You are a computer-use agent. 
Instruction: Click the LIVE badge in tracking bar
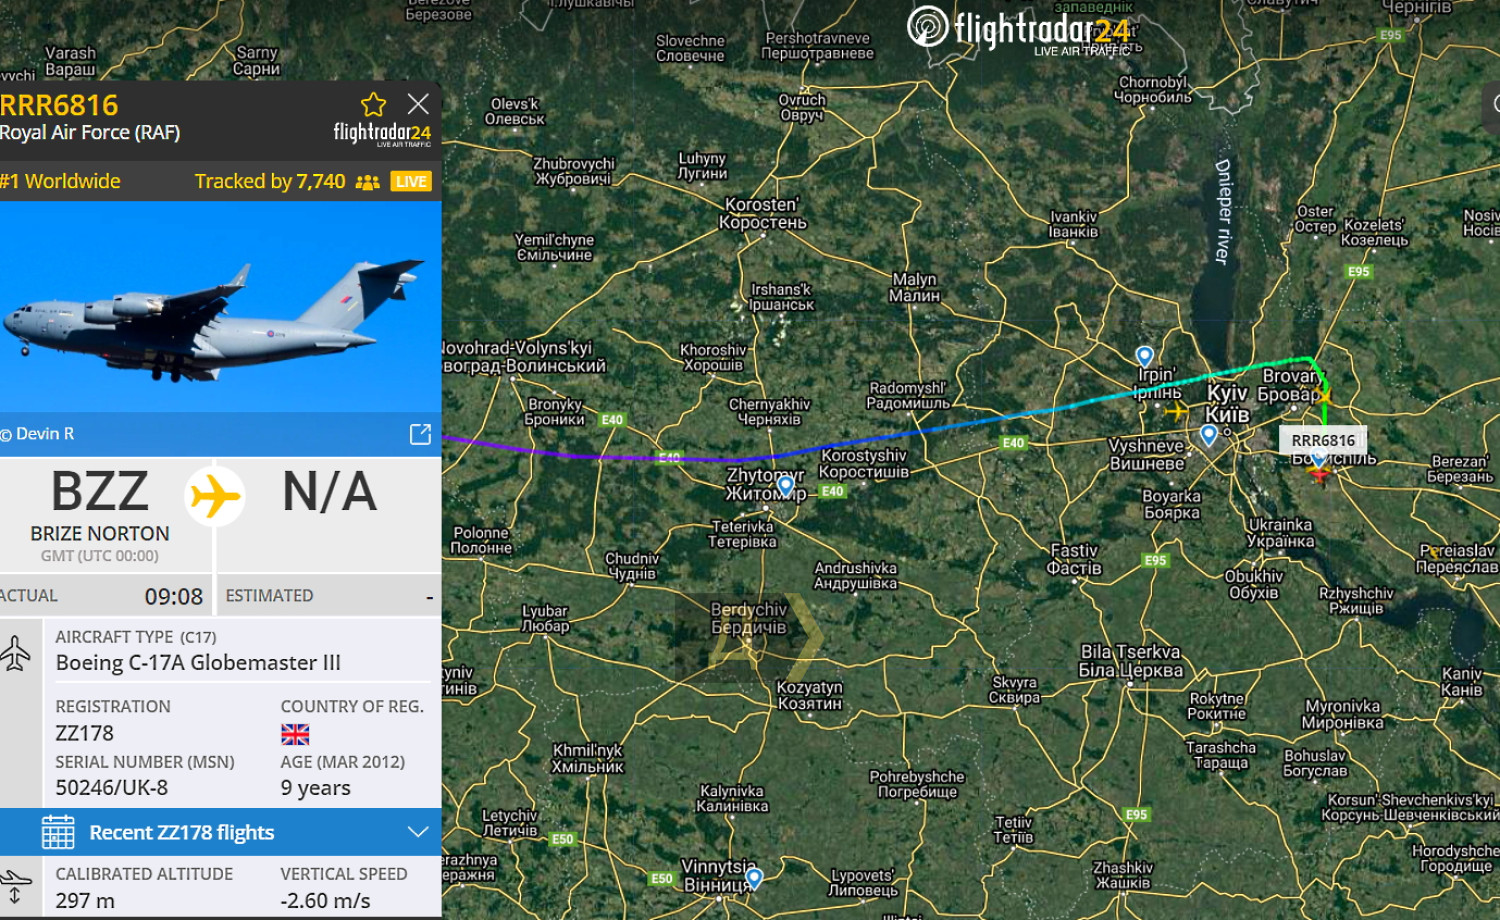pos(411,181)
